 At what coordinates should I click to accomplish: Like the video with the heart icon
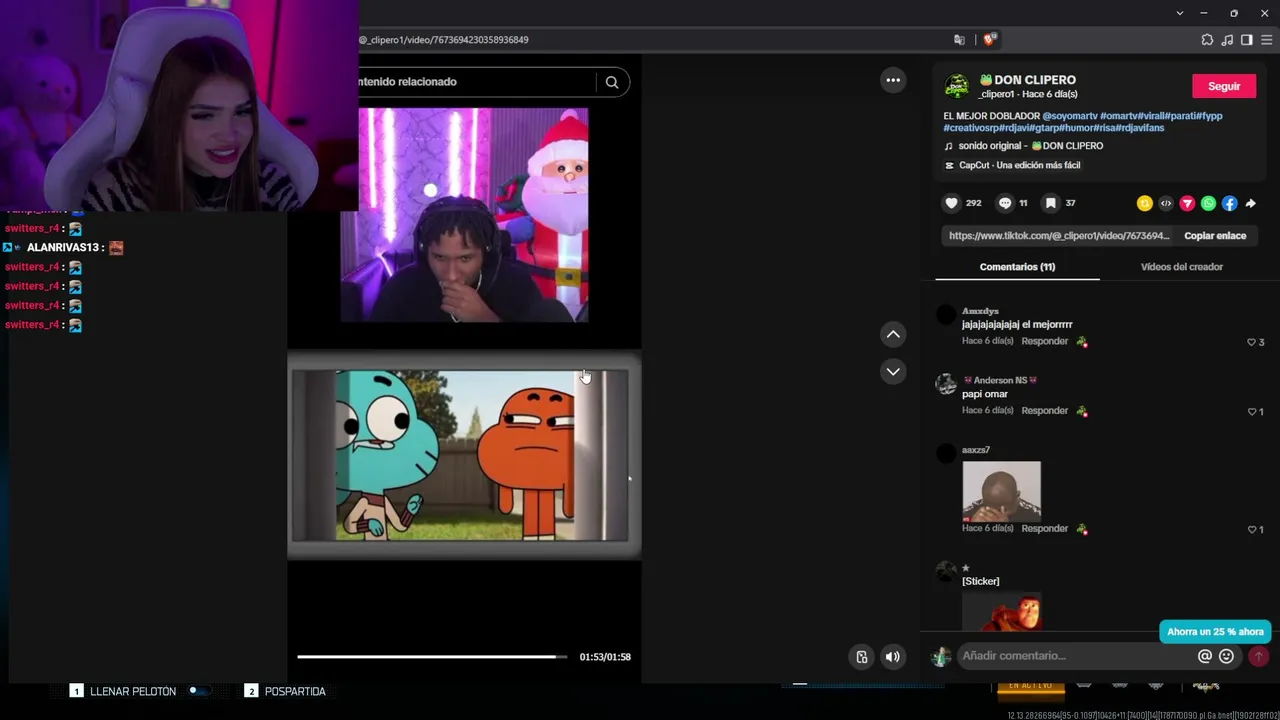pyautogui.click(x=951, y=203)
